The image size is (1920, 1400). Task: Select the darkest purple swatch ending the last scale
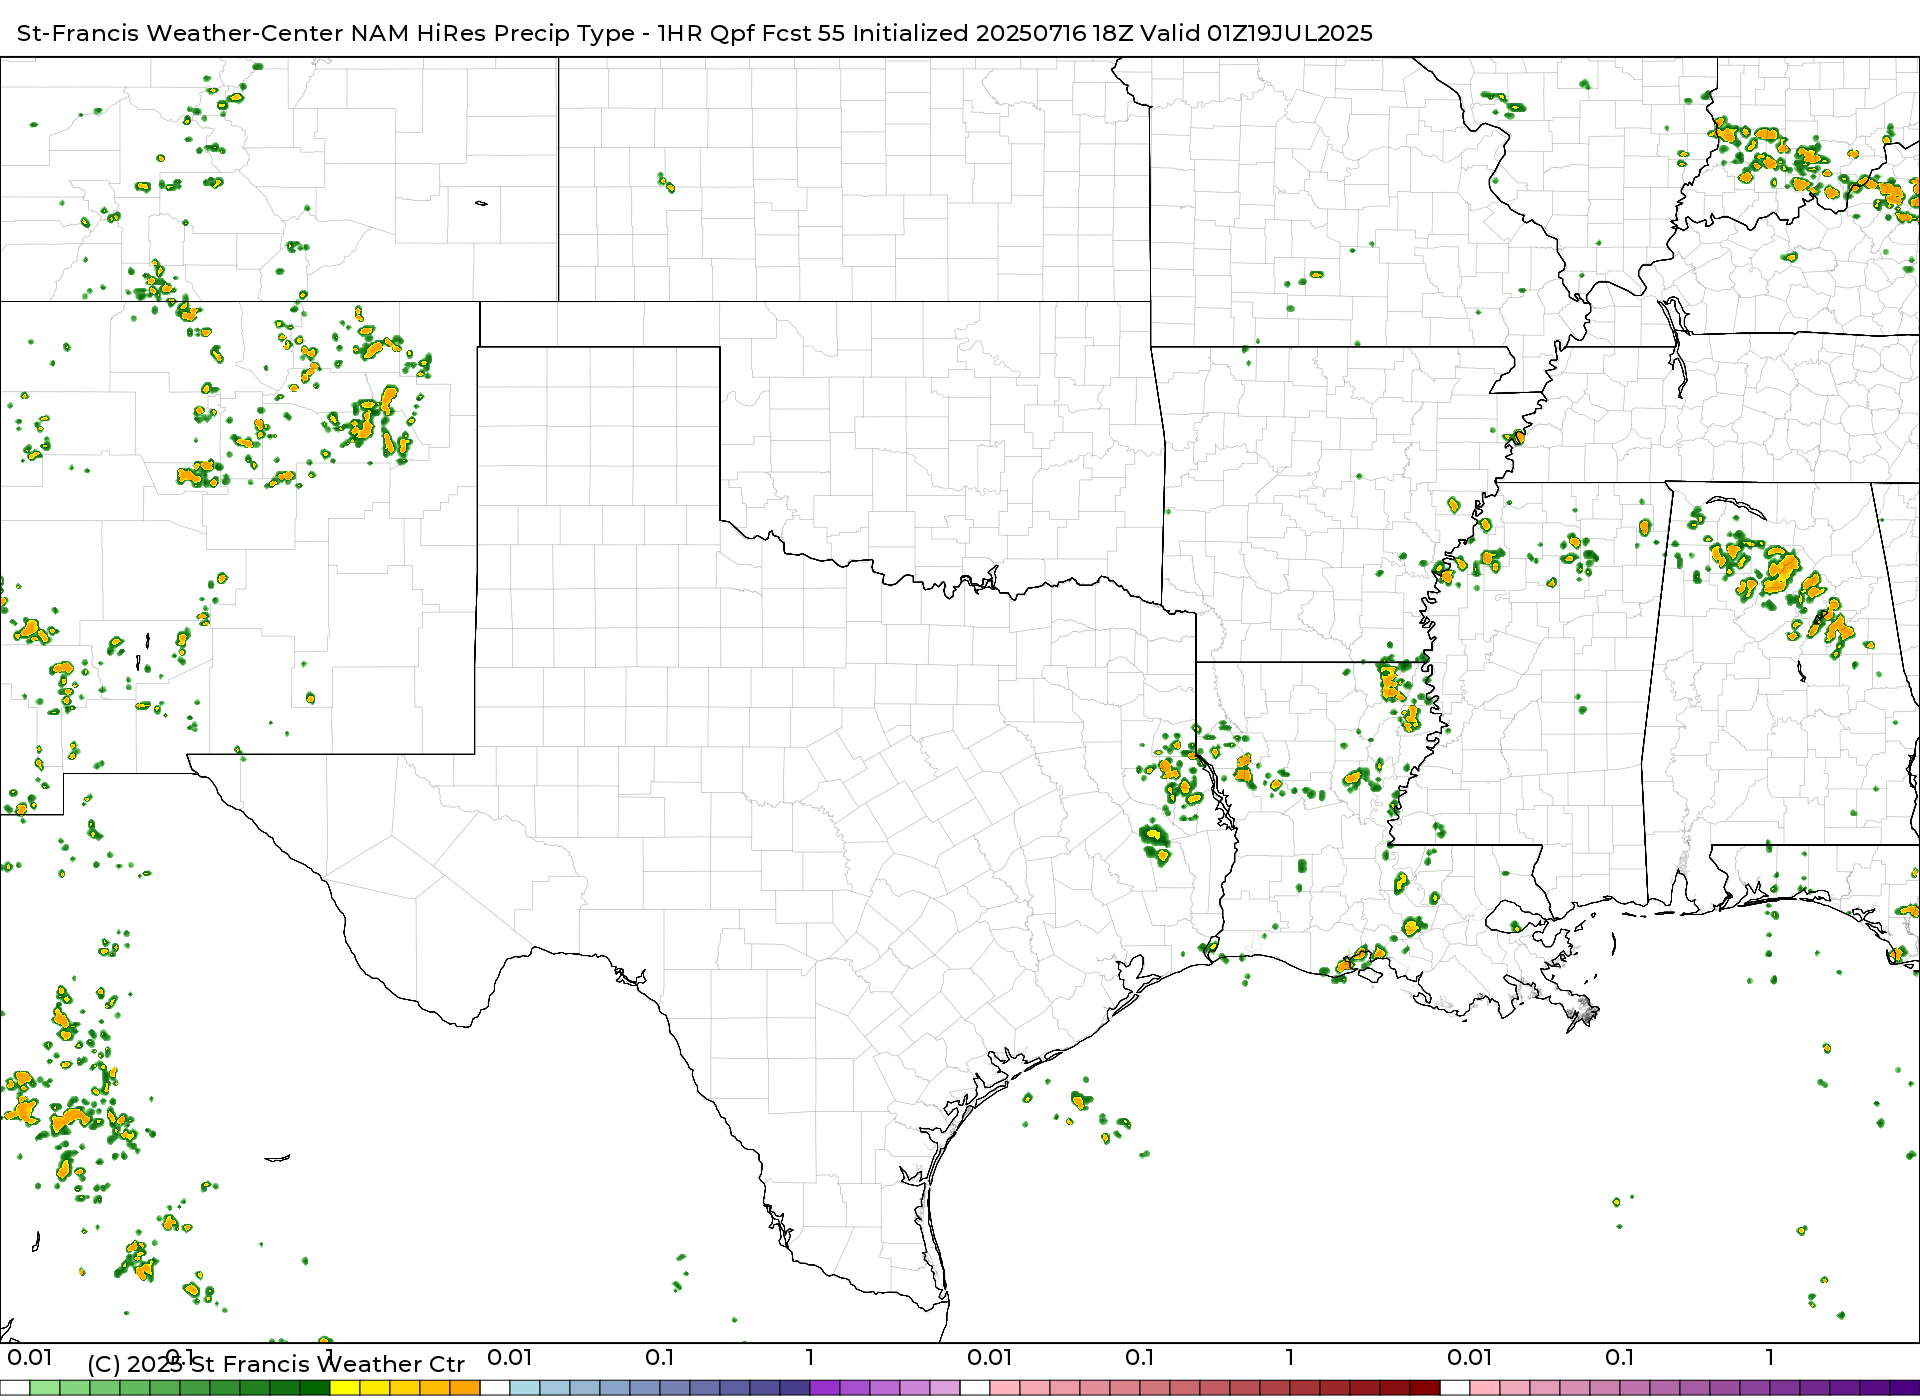coord(1905,1388)
